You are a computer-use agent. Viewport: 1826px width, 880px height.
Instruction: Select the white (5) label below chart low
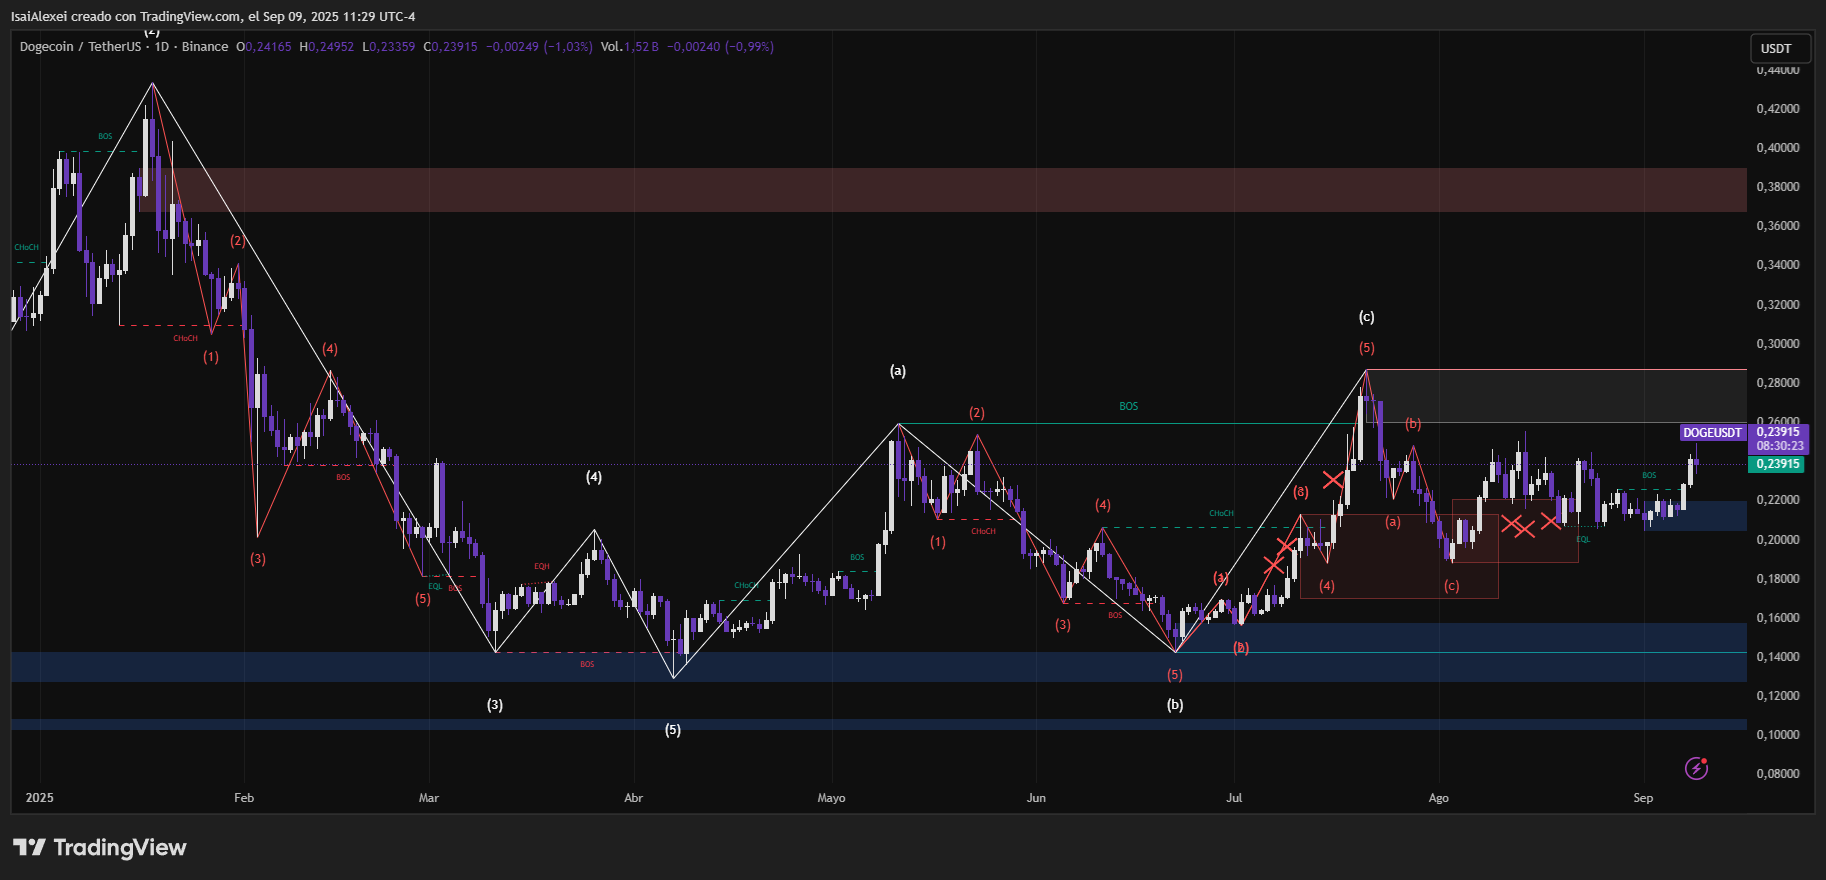673,730
